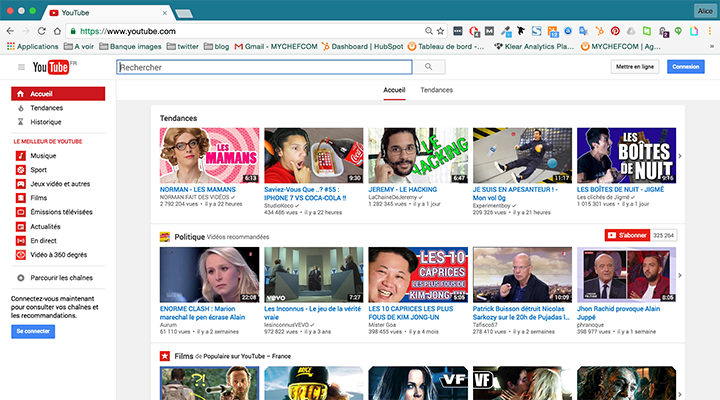
Task: Click the Se connecter button
Action: pyautogui.click(x=33, y=331)
